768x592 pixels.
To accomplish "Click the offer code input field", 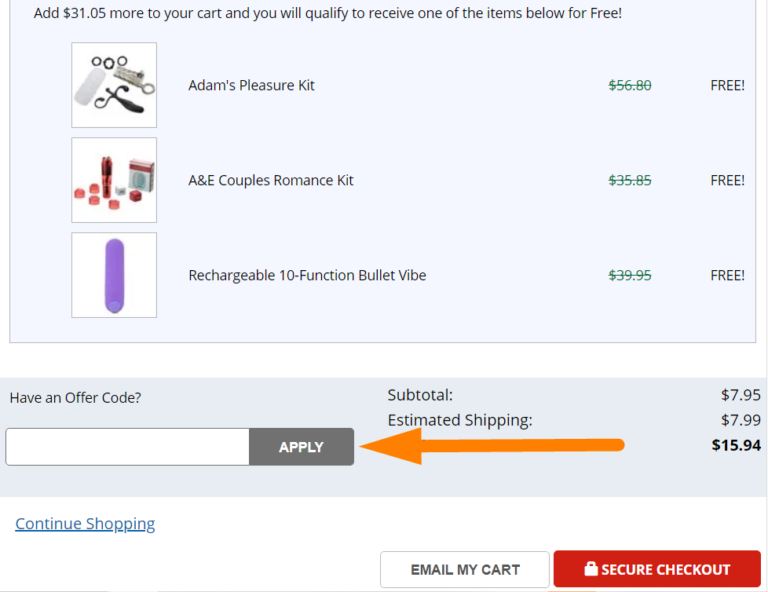I will click(x=127, y=447).
